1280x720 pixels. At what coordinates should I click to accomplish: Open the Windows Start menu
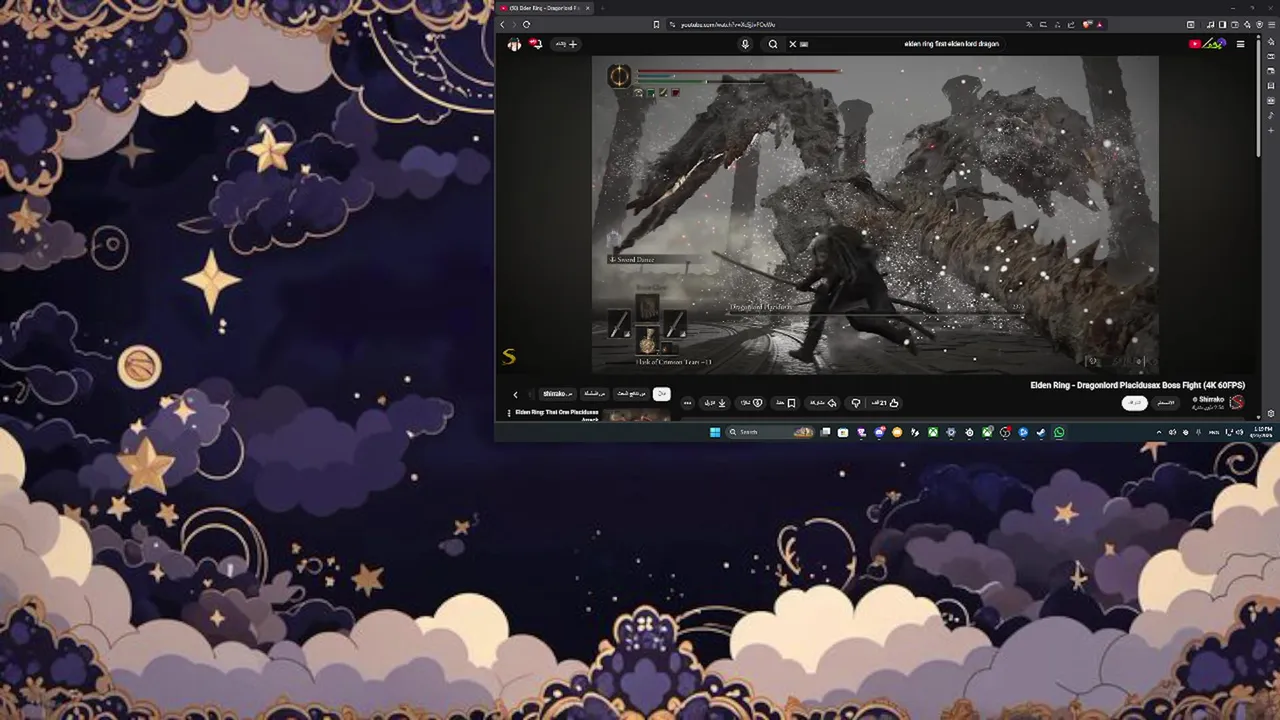tap(714, 432)
